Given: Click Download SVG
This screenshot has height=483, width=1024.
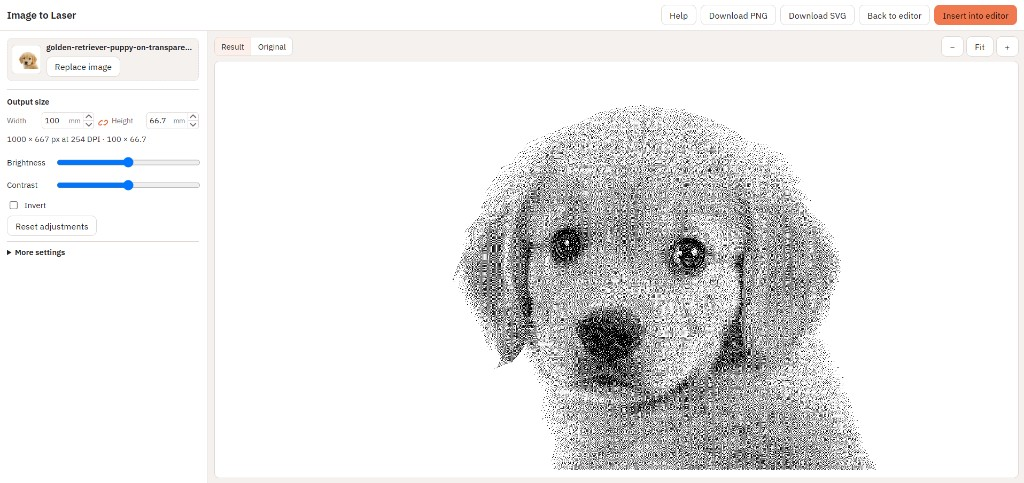Looking at the screenshot, I should 818,16.
